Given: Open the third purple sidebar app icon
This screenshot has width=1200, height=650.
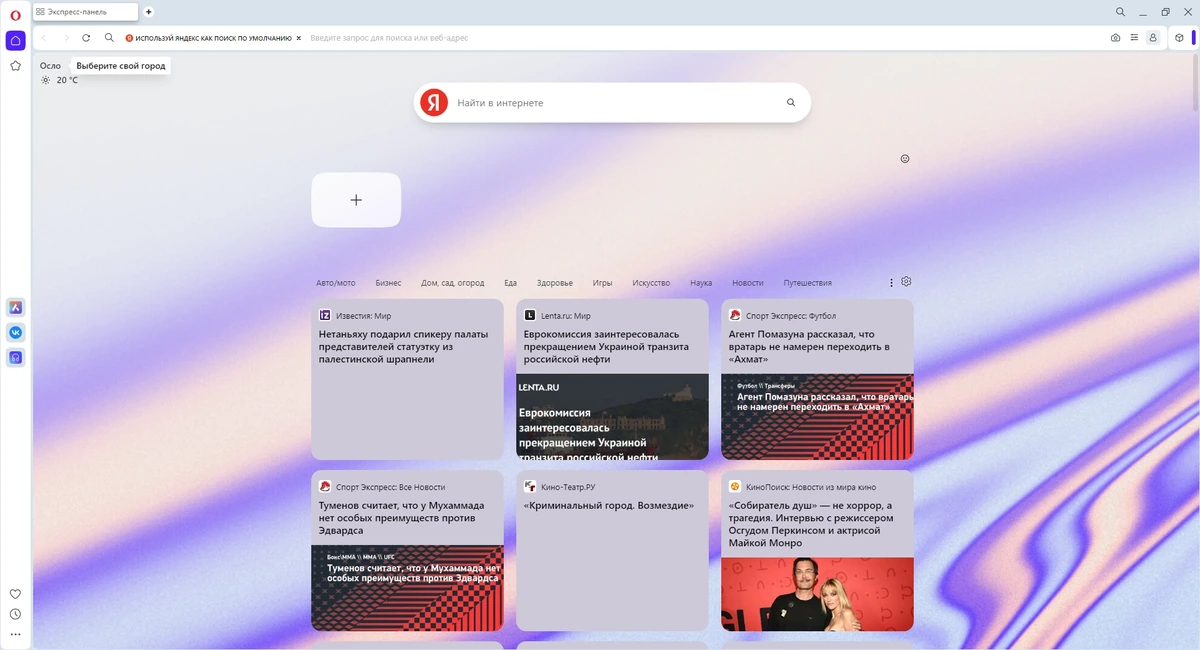Looking at the screenshot, I should pyautogui.click(x=16, y=357).
